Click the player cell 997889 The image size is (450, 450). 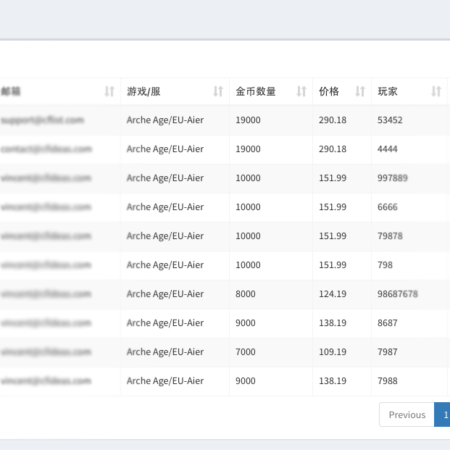[393, 178]
